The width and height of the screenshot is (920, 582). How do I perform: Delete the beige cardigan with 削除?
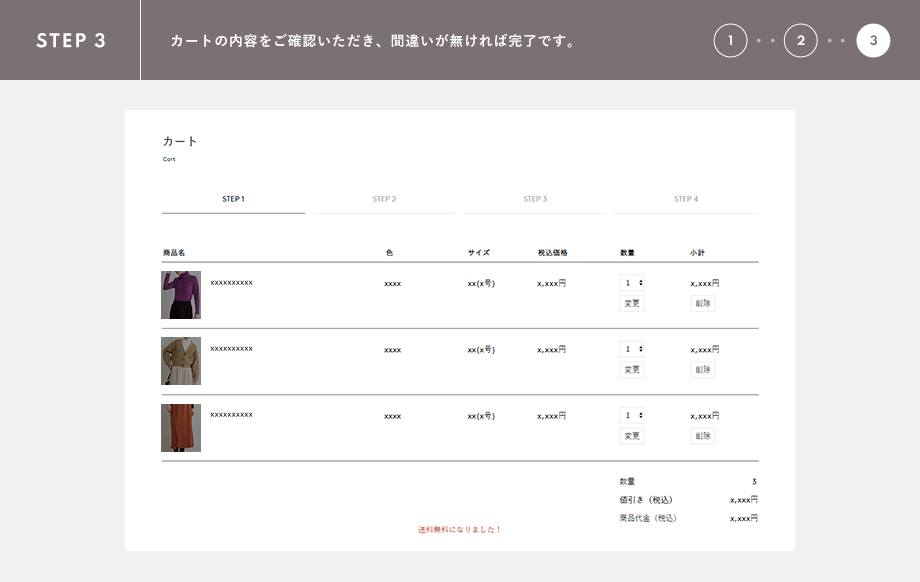(x=702, y=370)
